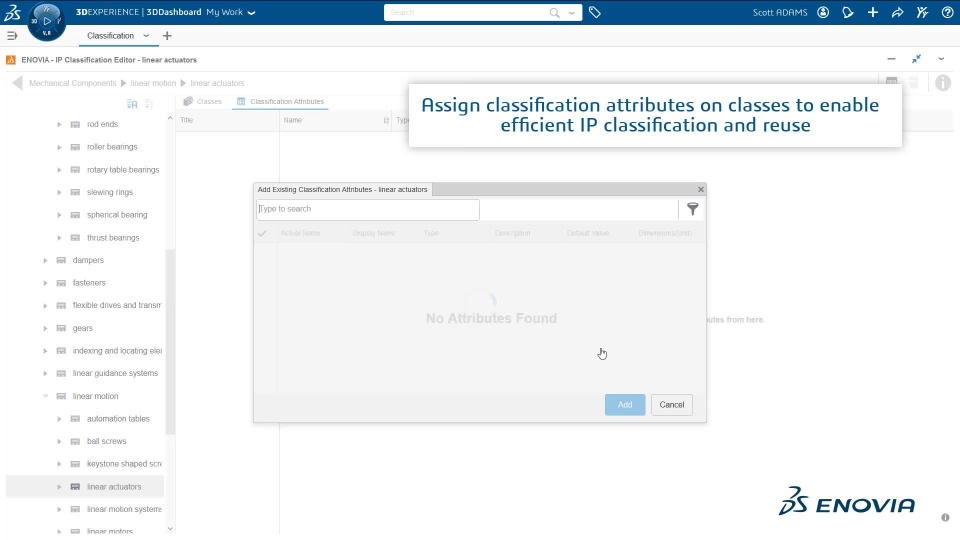
Task: Expand the roller bearings node
Action: pyautogui.click(x=59, y=147)
